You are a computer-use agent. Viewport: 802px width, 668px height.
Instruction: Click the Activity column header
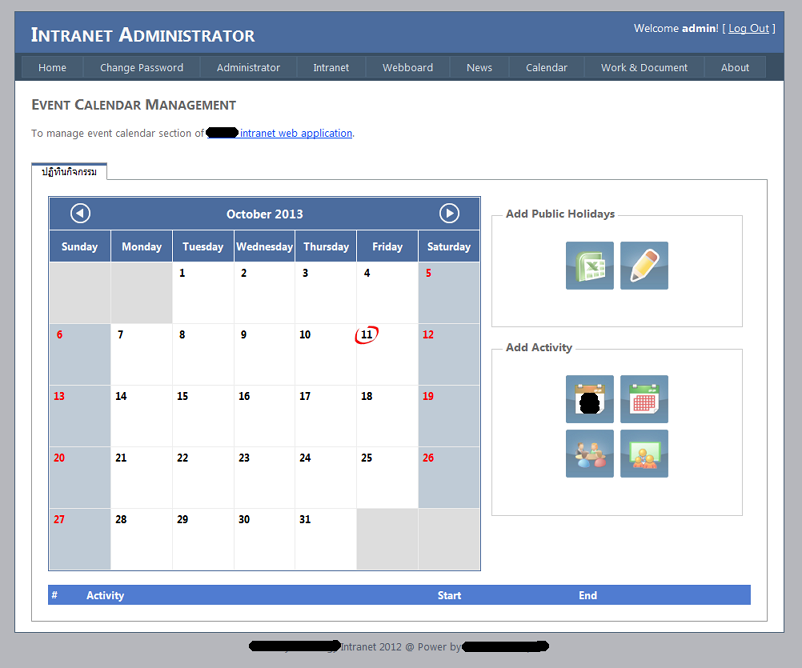(105, 595)
